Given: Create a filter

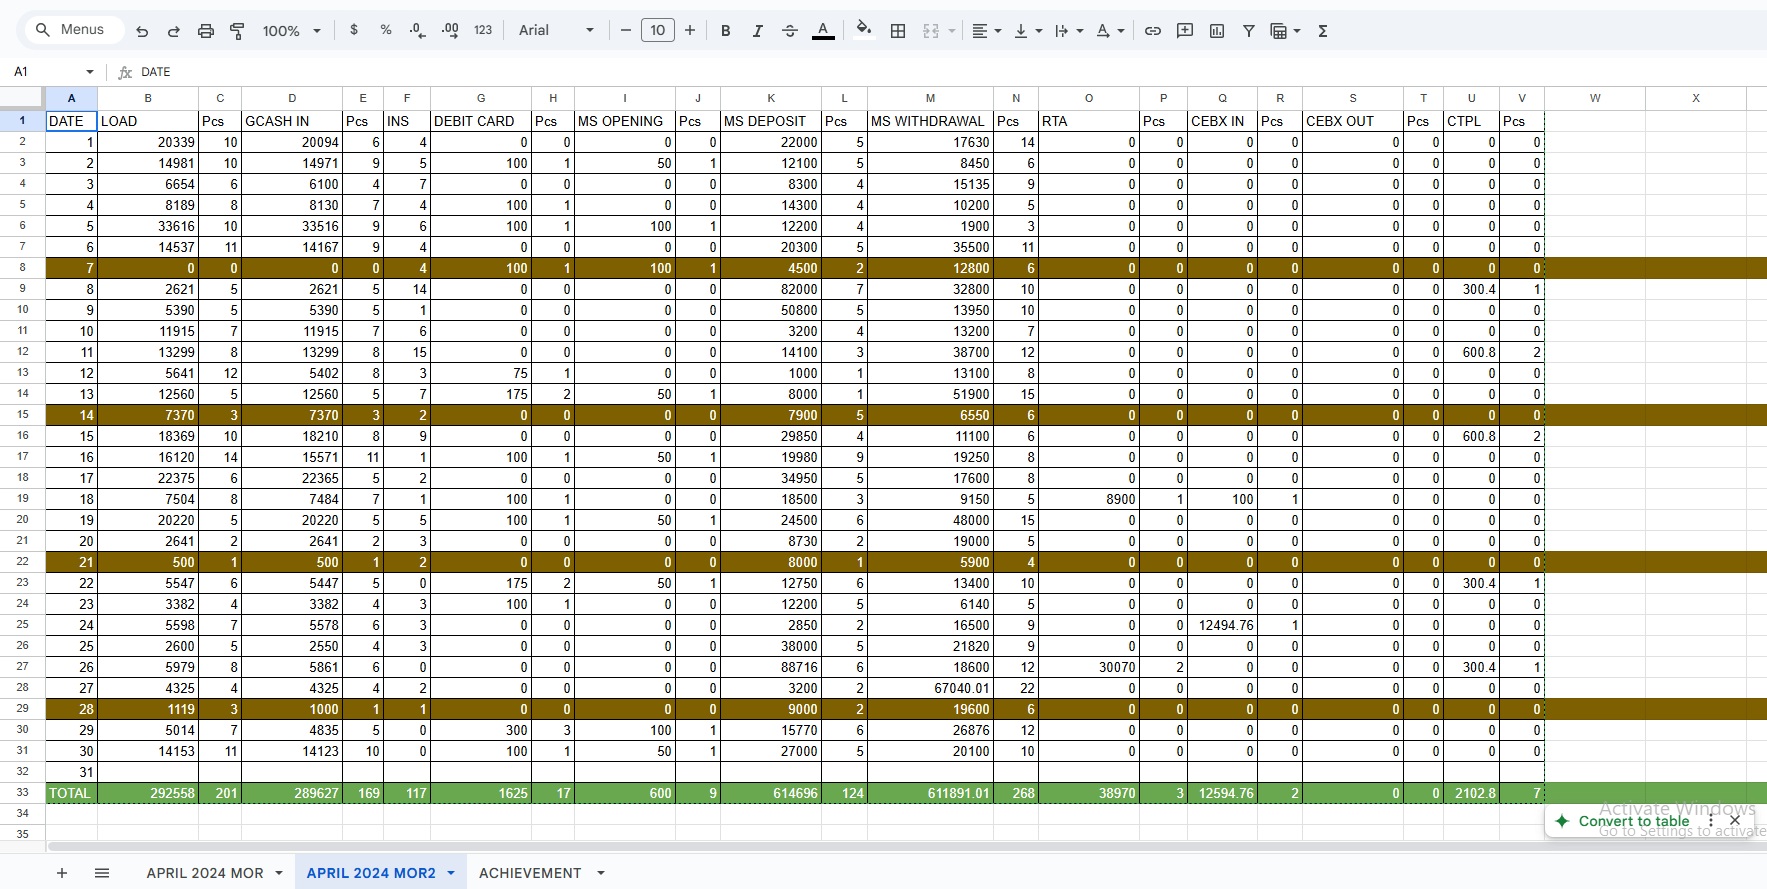Looking at the screenshot, I should [1249, 31].
